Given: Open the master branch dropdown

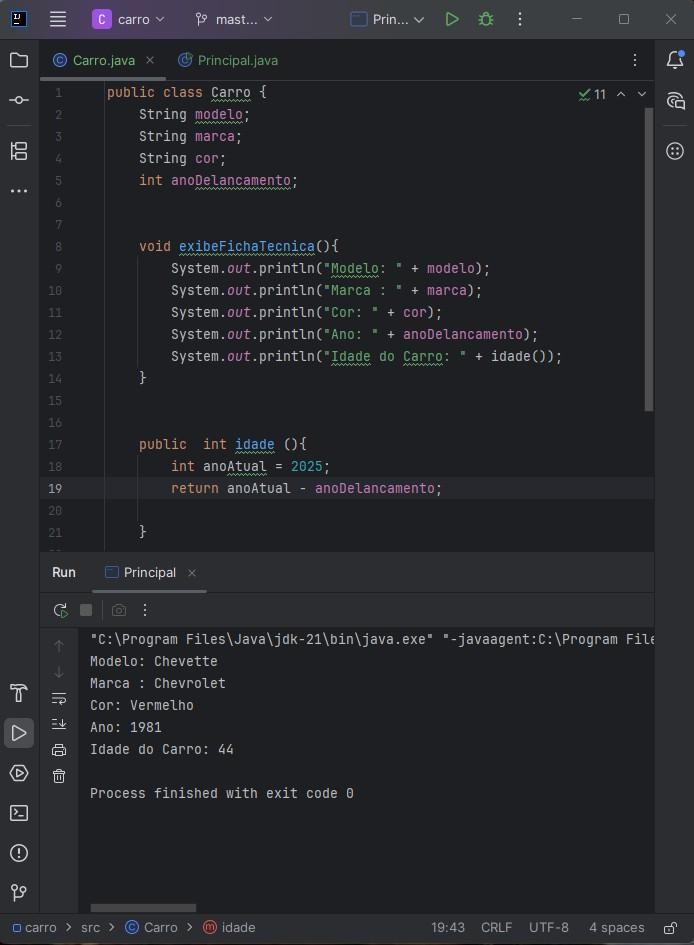Looking at the screenshot, I should [233, 19].
